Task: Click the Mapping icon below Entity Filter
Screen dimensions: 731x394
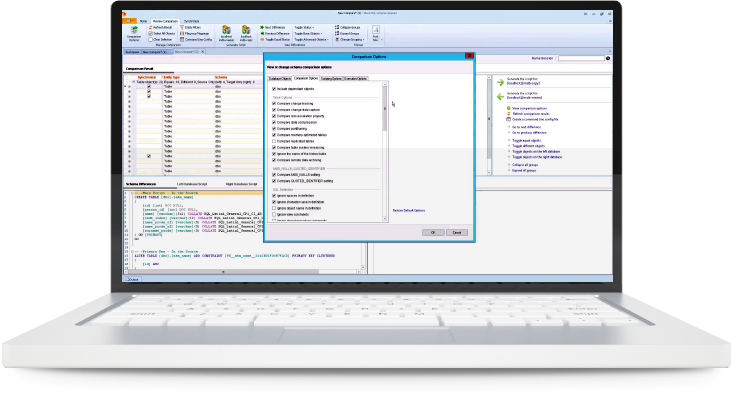Action: [x=182, y=34]
